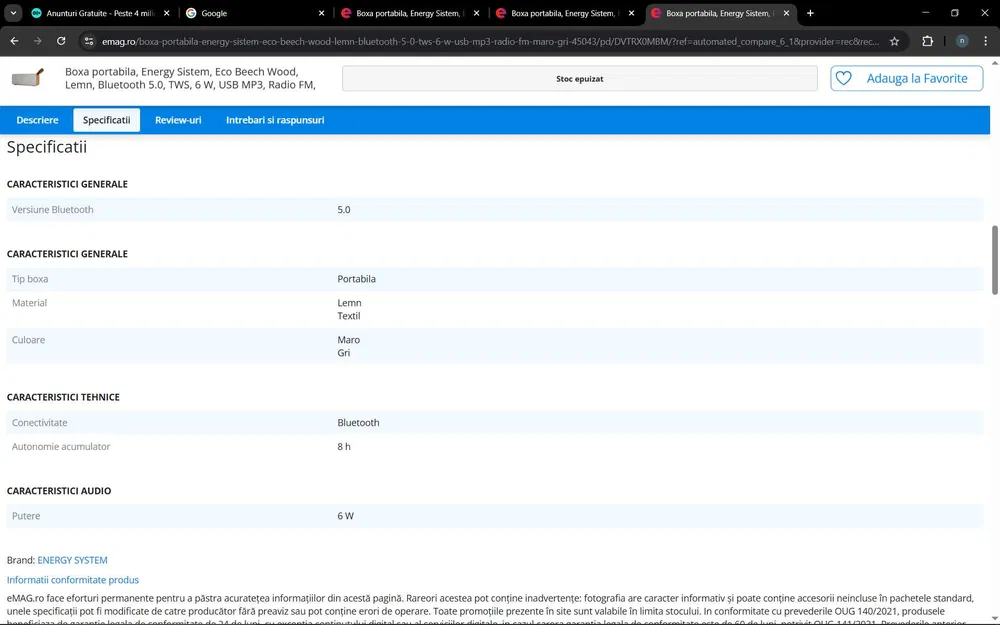
Task: Bookmark this page with star icon
Action: 894,41
